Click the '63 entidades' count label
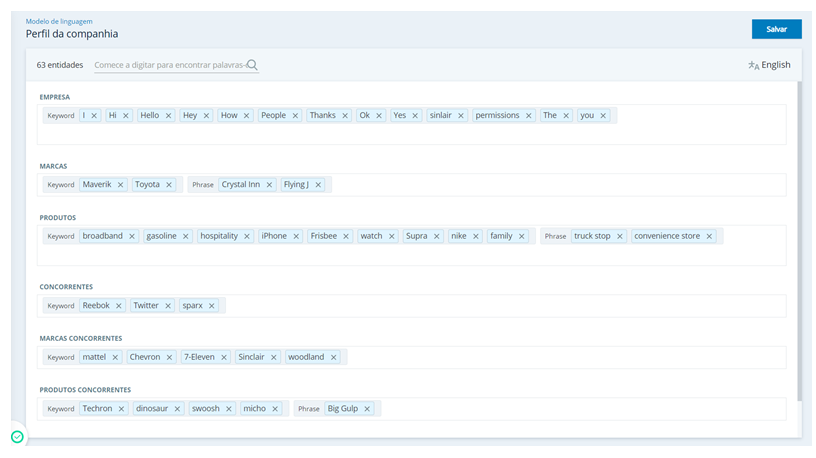The image size is (816, 458). 60,65
